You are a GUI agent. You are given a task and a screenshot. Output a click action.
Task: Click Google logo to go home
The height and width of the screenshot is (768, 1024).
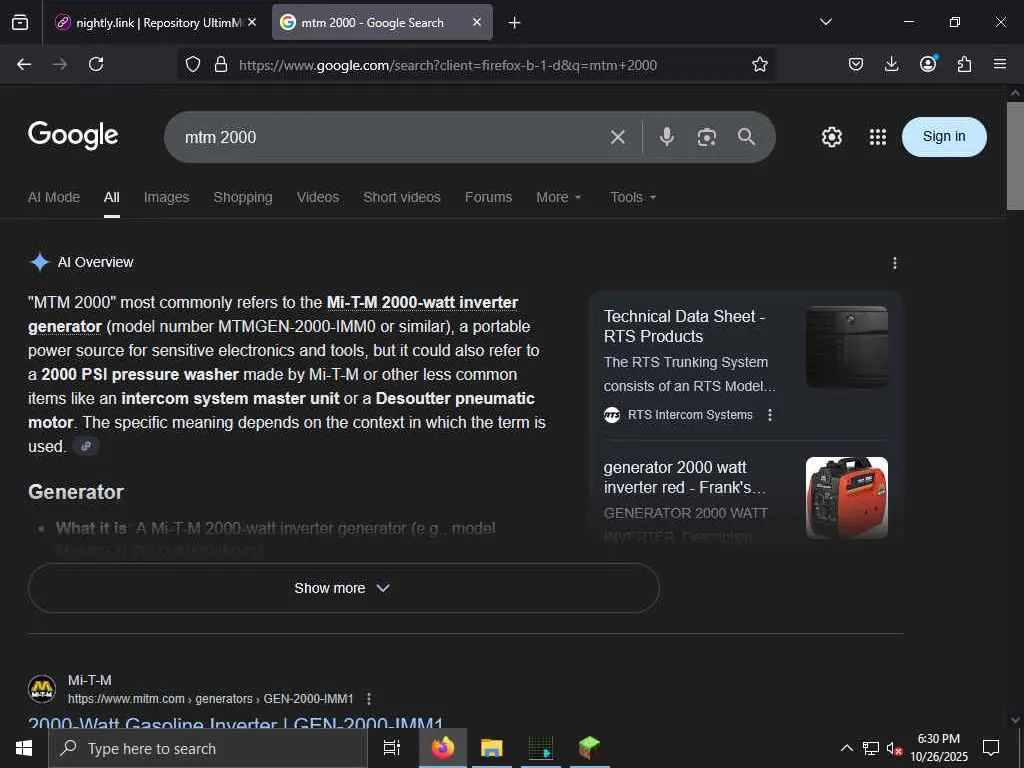point(73,135)
